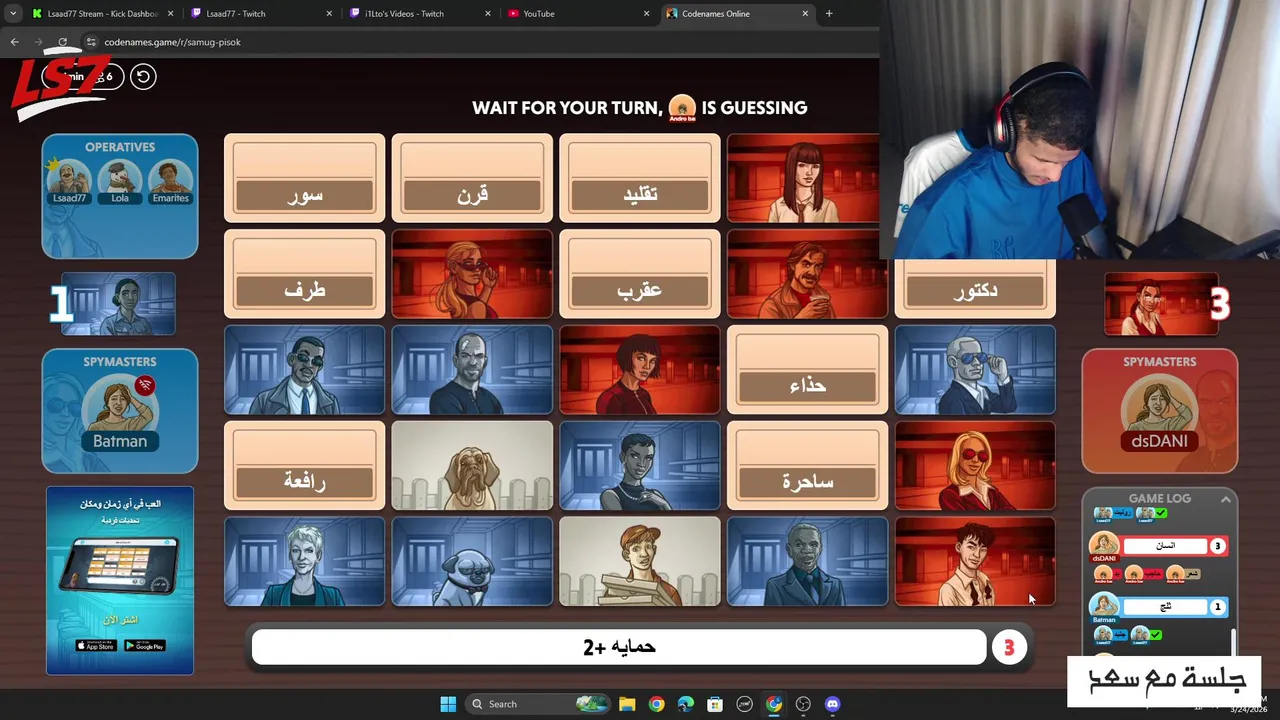Close the YouTube tab
The width and height of the screenshot is (1280, 720).
646,14
